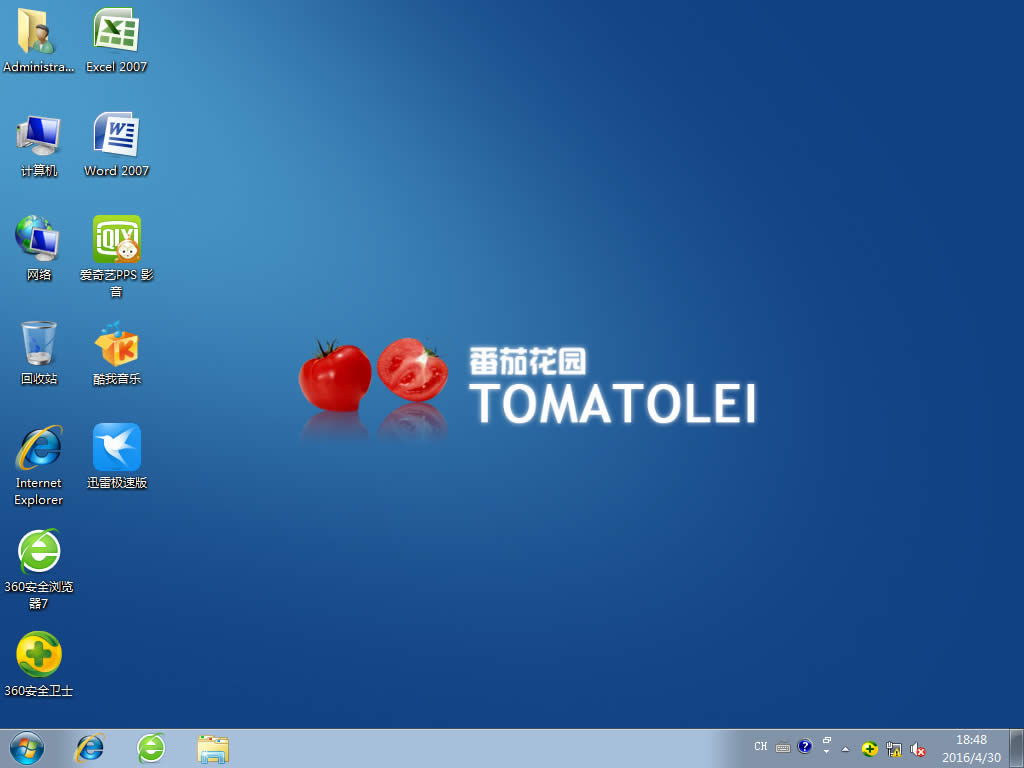This screenshot has width=1024, height=768.
Task: Select the Kuwo Music (酷我音乐) icon
Action: tap(116, 344)
